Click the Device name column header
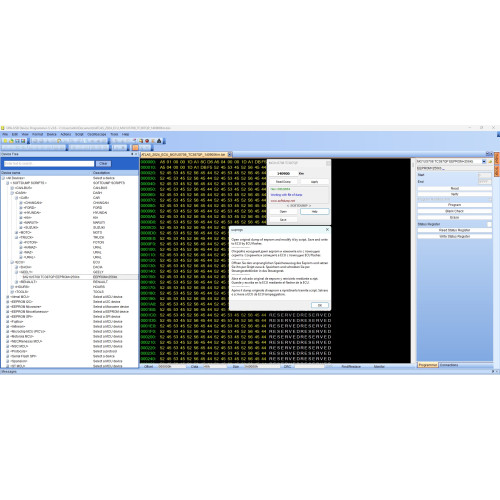500x500 pixels. point(46,173)
